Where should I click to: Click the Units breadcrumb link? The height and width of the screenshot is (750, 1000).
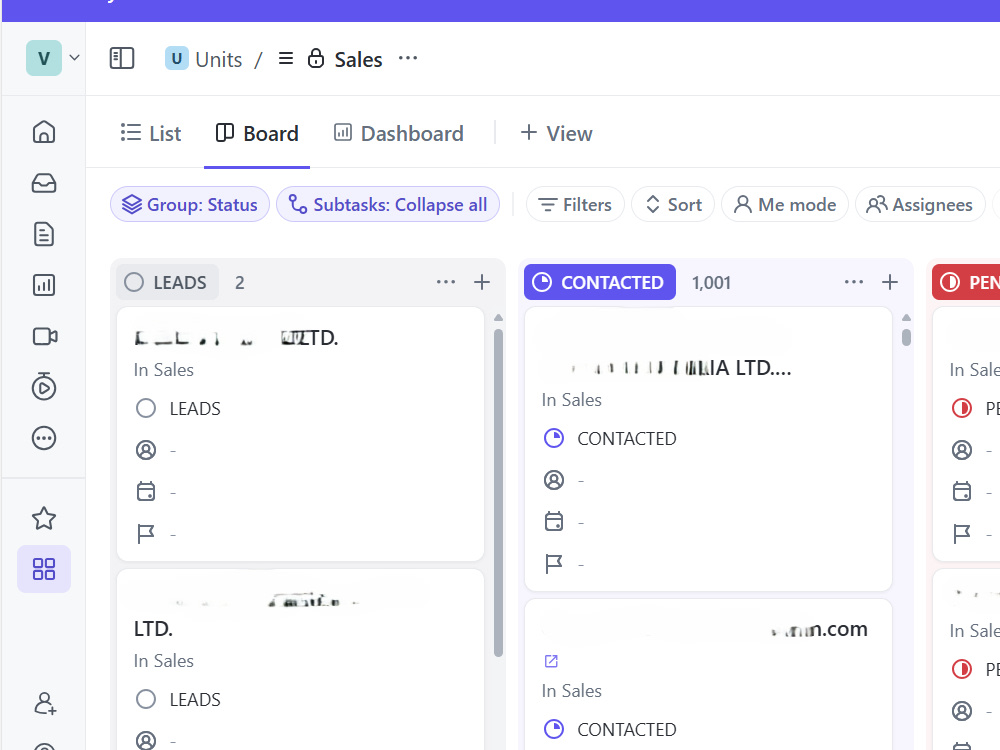click(219, 59)
